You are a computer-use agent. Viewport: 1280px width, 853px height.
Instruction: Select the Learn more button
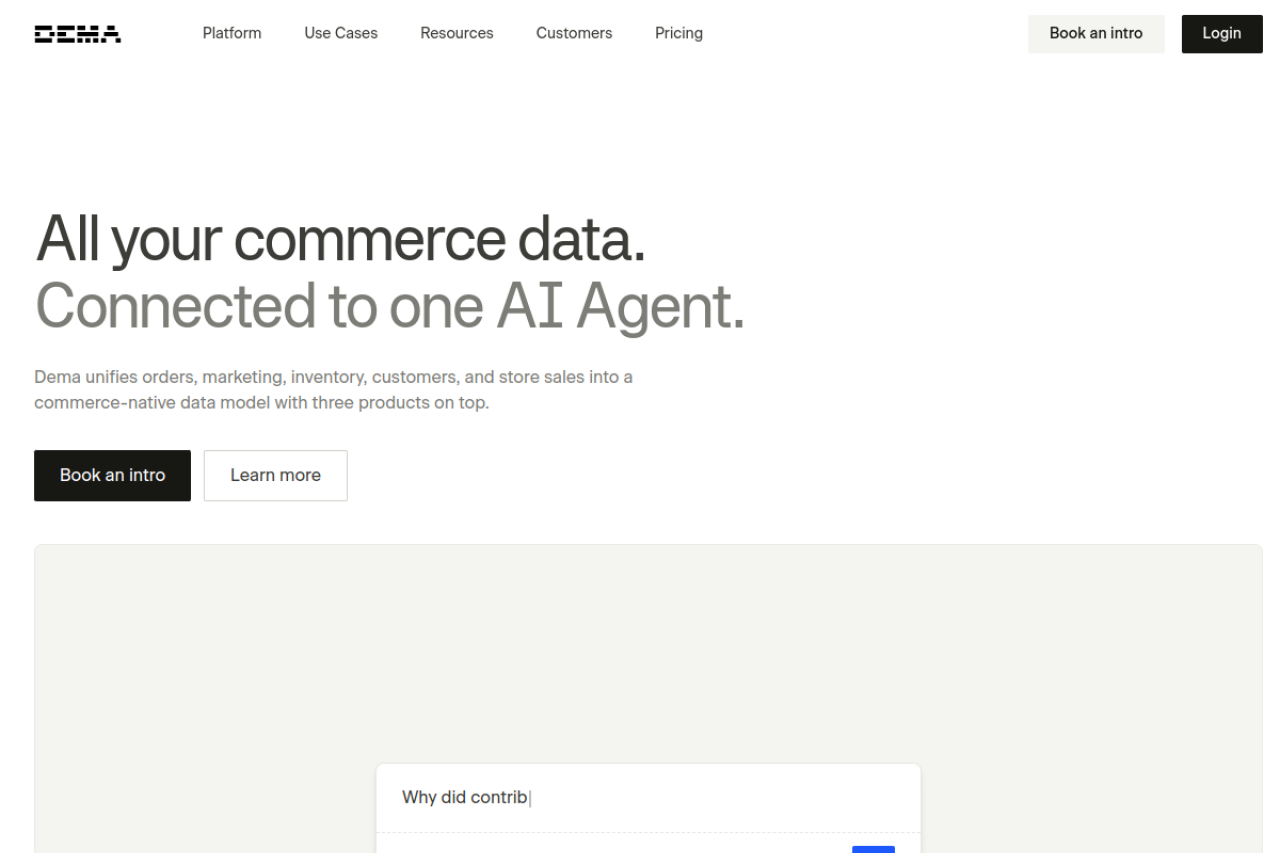tap(276, 475)
